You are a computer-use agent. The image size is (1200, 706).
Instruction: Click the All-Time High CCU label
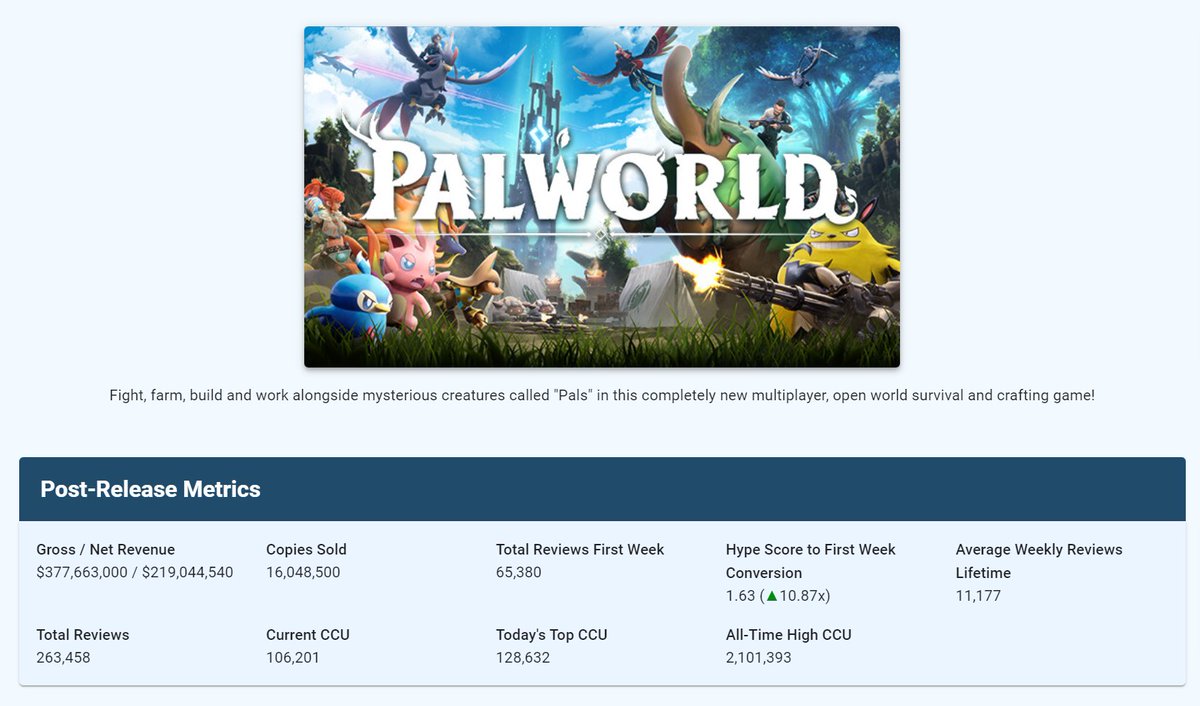pyautogui.click(x=786, y=634)
